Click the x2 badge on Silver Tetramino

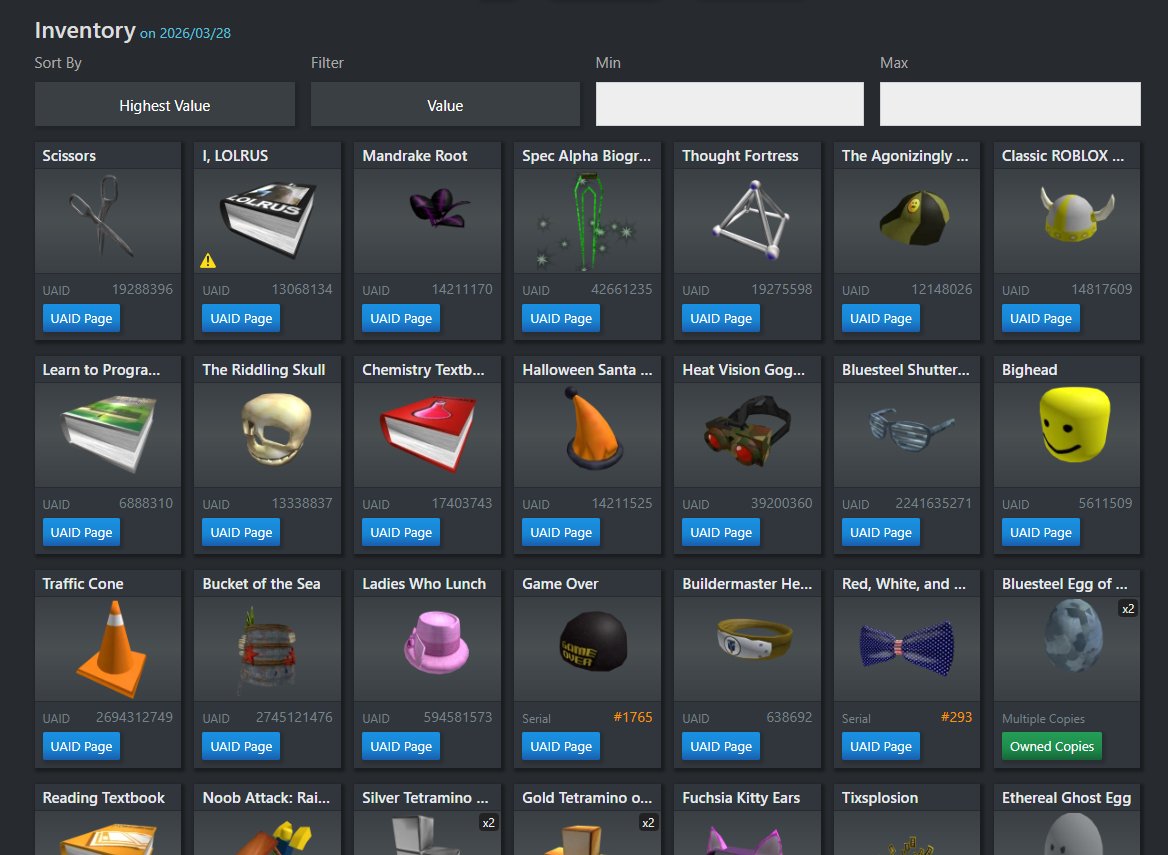488,823
